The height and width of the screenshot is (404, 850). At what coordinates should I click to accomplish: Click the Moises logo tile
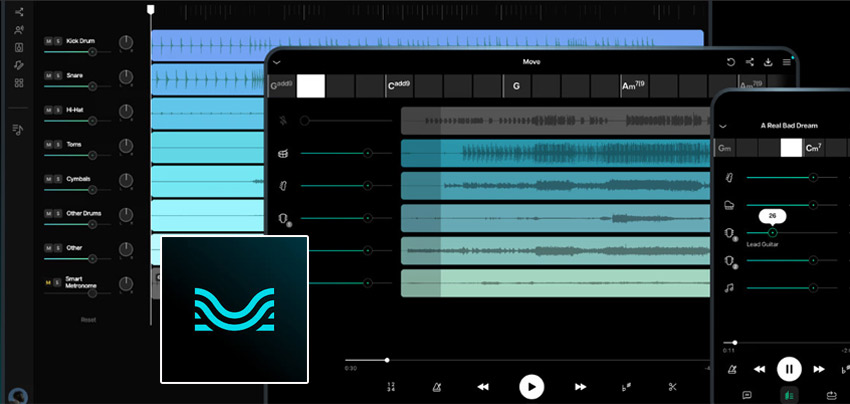click(x=235, y=309)
